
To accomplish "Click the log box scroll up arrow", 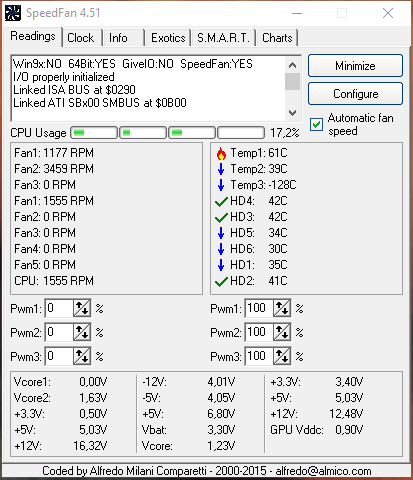I will click(292, 65).
